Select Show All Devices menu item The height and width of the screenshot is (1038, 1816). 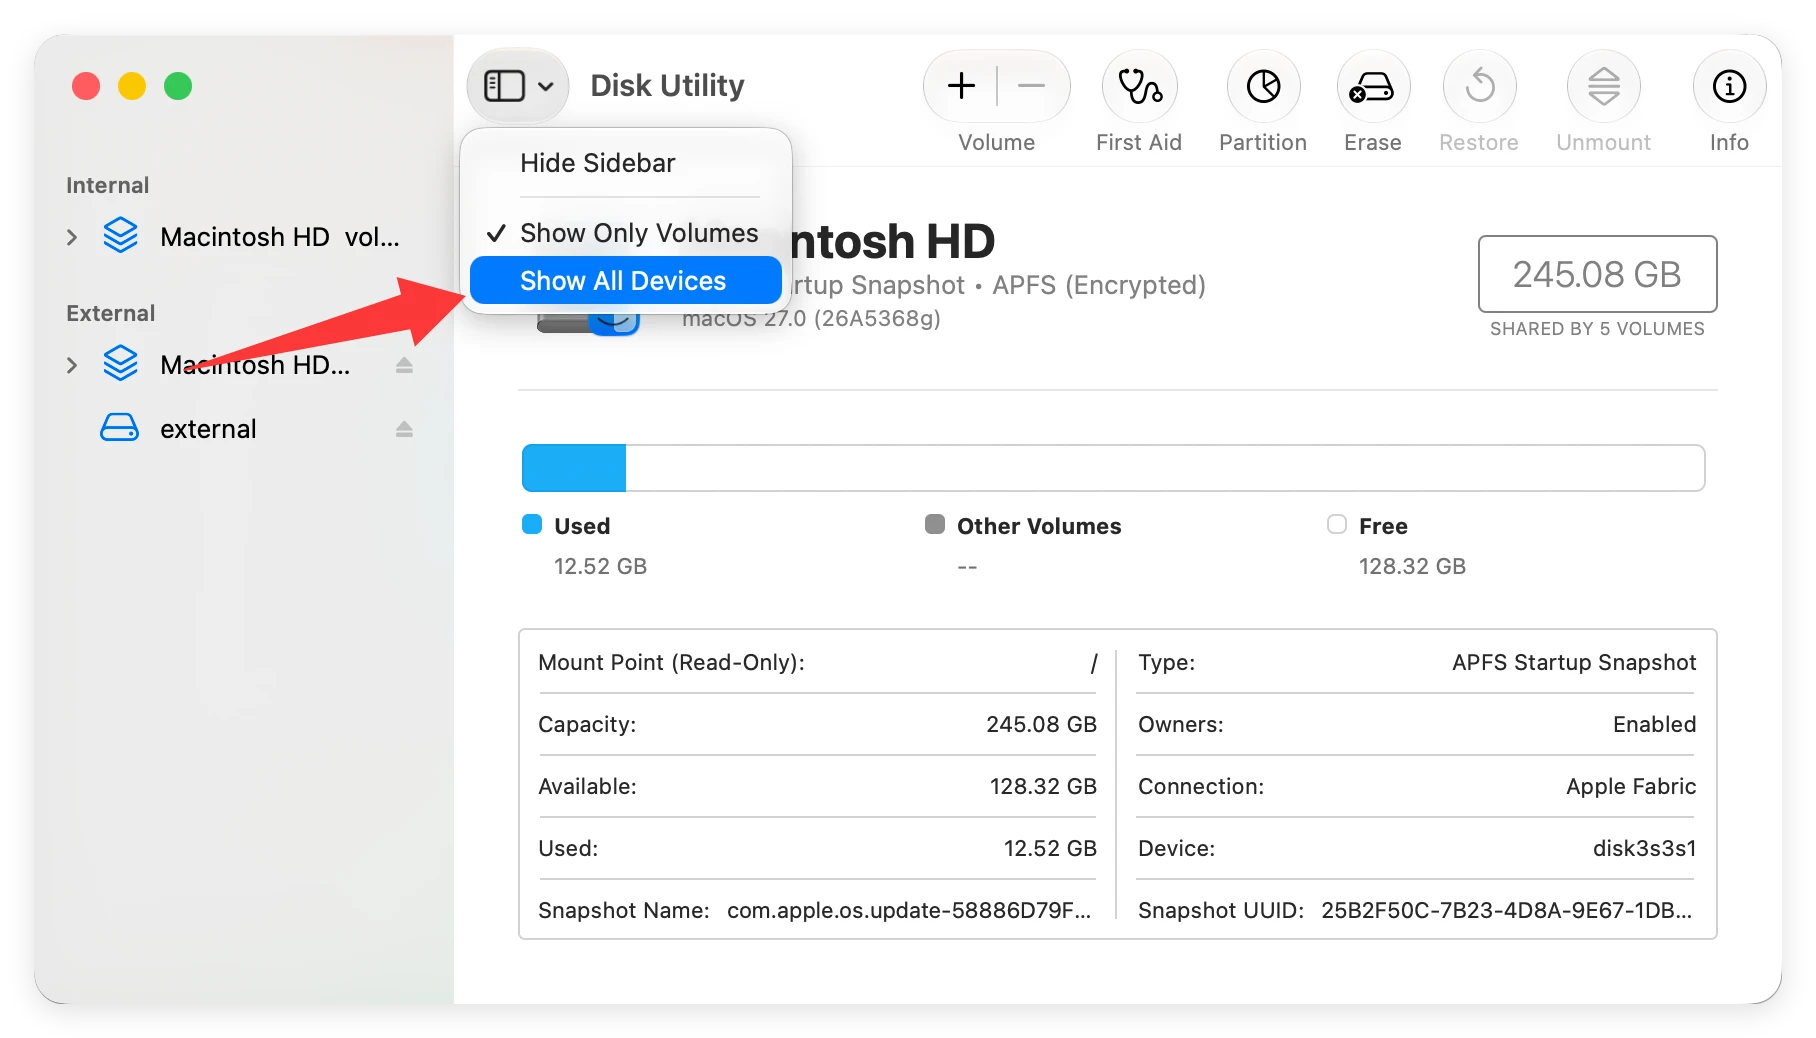coord(626,281)
